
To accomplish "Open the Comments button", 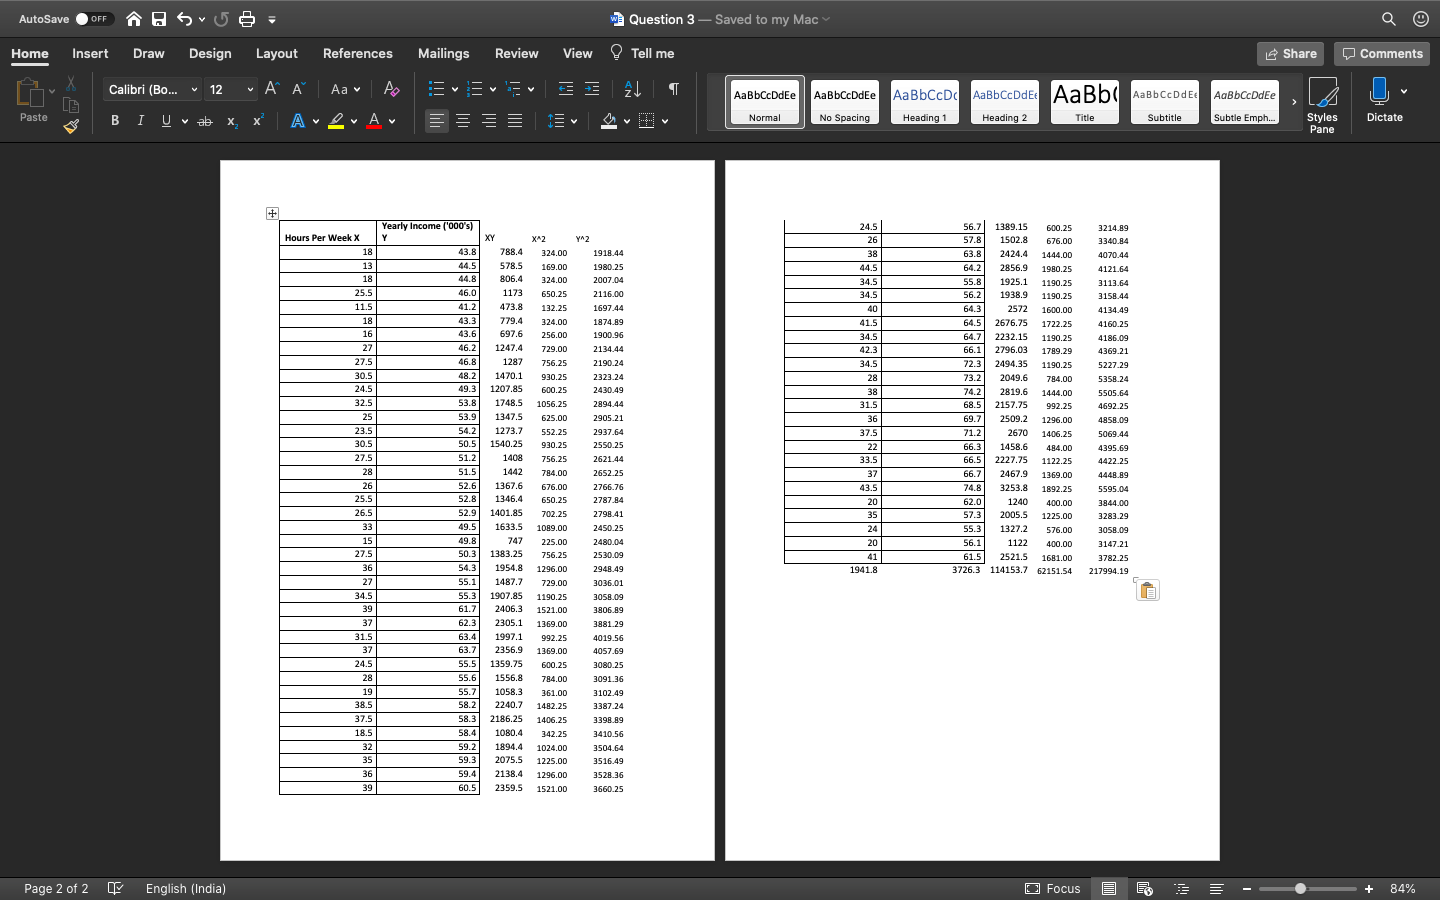I will 1382,54.
